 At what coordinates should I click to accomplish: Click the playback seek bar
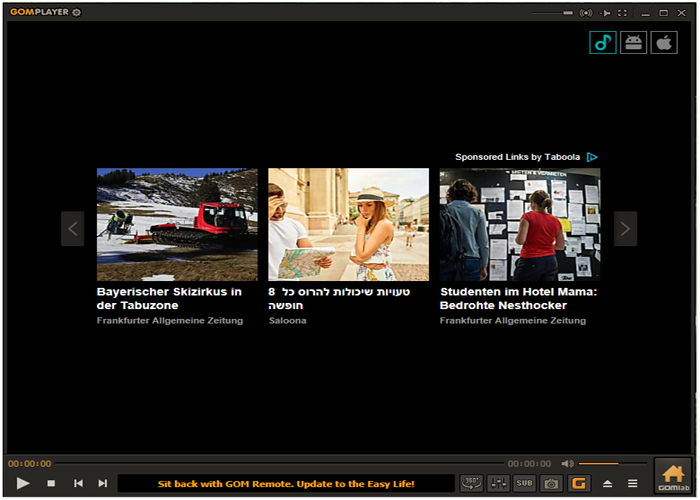(279, 463)
